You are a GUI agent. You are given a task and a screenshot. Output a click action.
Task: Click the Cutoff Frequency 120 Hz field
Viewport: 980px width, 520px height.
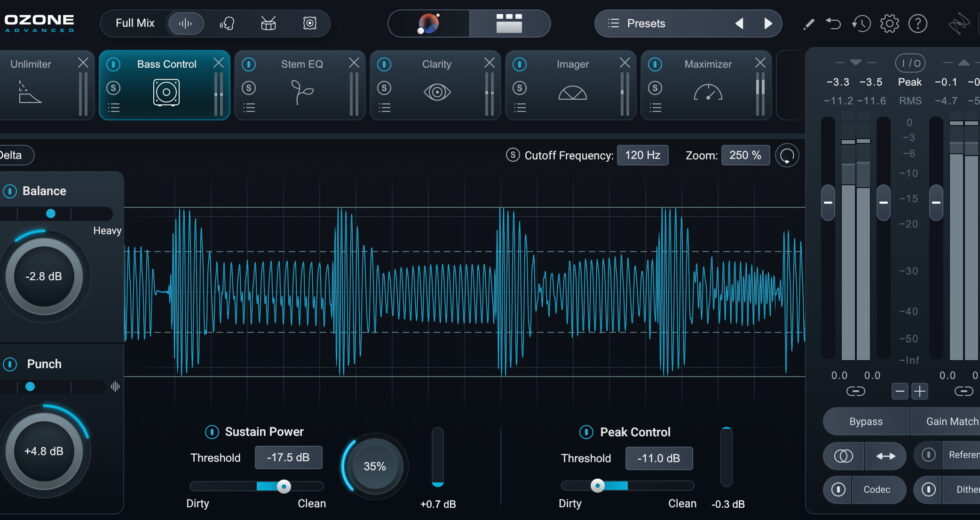(642, 155)
